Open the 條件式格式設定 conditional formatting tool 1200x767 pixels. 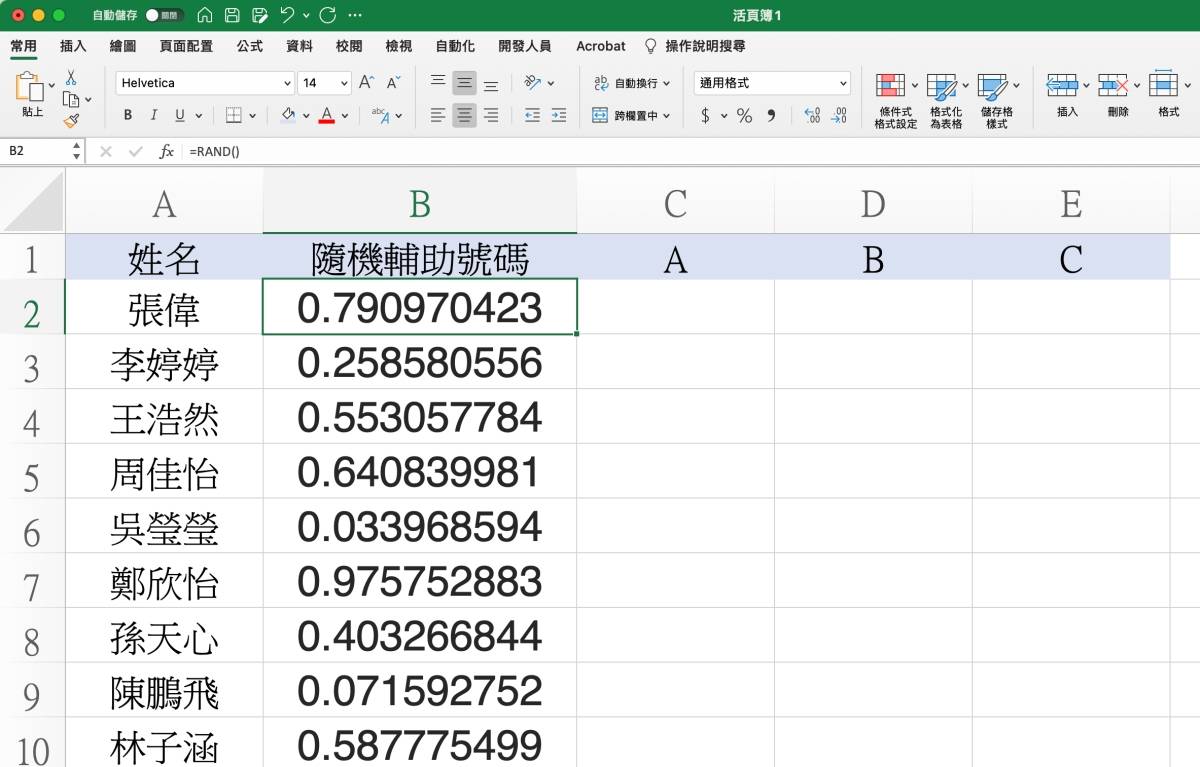[893, 96]
